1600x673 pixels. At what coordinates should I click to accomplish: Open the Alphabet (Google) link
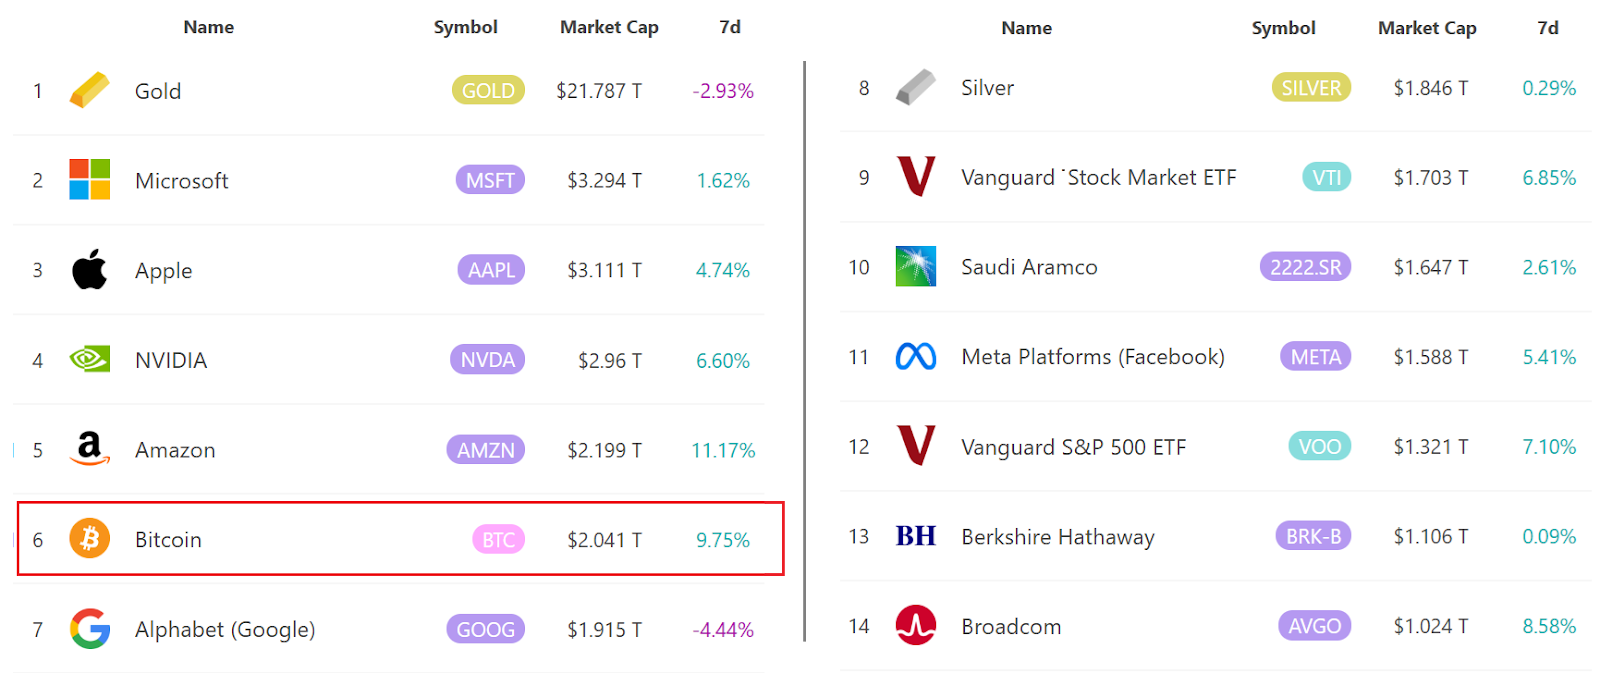click(x=225, y=629)
